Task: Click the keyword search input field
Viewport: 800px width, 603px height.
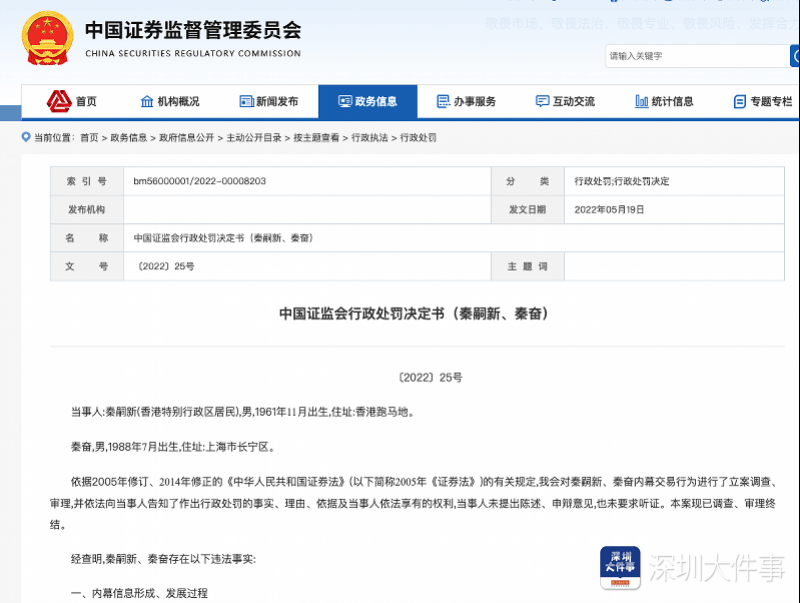Action: click(697, 56)
